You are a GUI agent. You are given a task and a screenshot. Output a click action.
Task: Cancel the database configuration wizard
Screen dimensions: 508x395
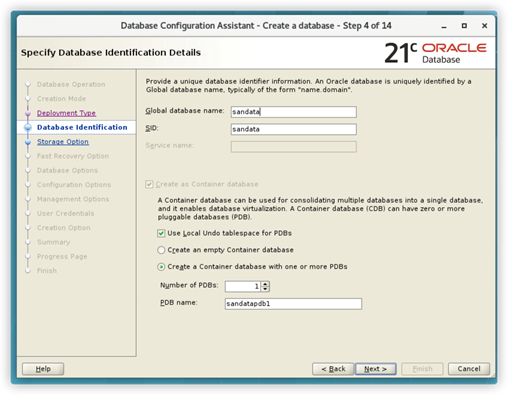coord(469,369)
